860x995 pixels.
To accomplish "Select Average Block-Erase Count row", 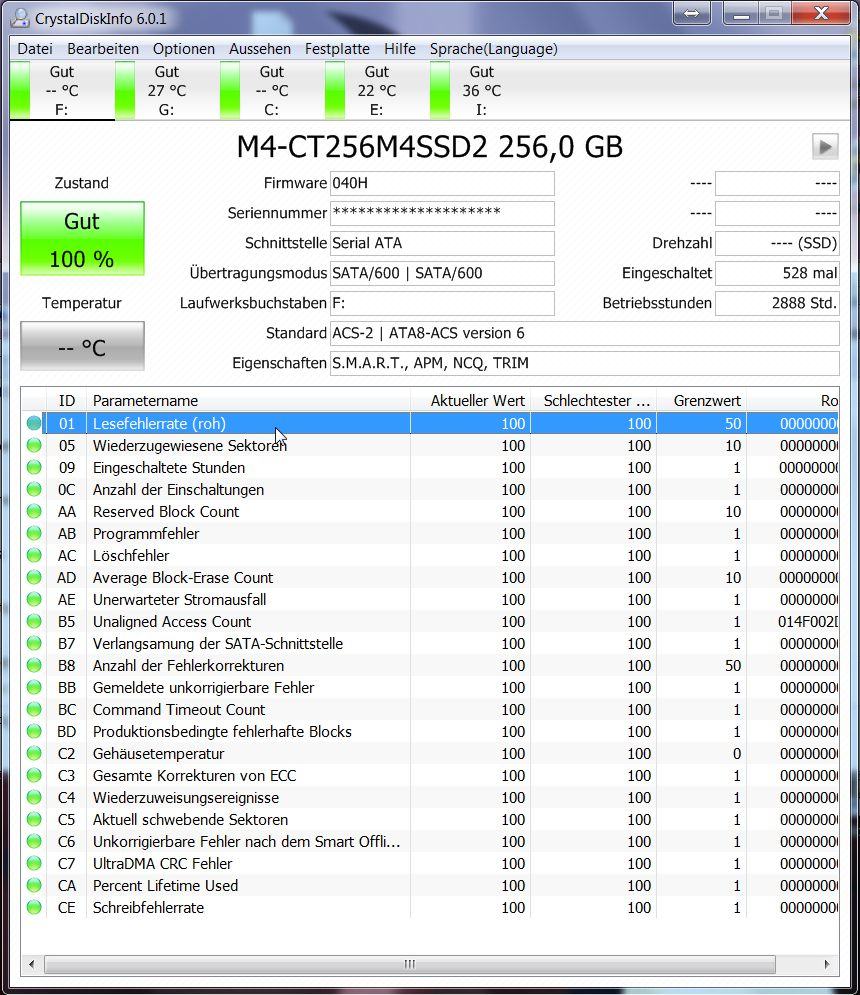I will (x=430, y=577).
